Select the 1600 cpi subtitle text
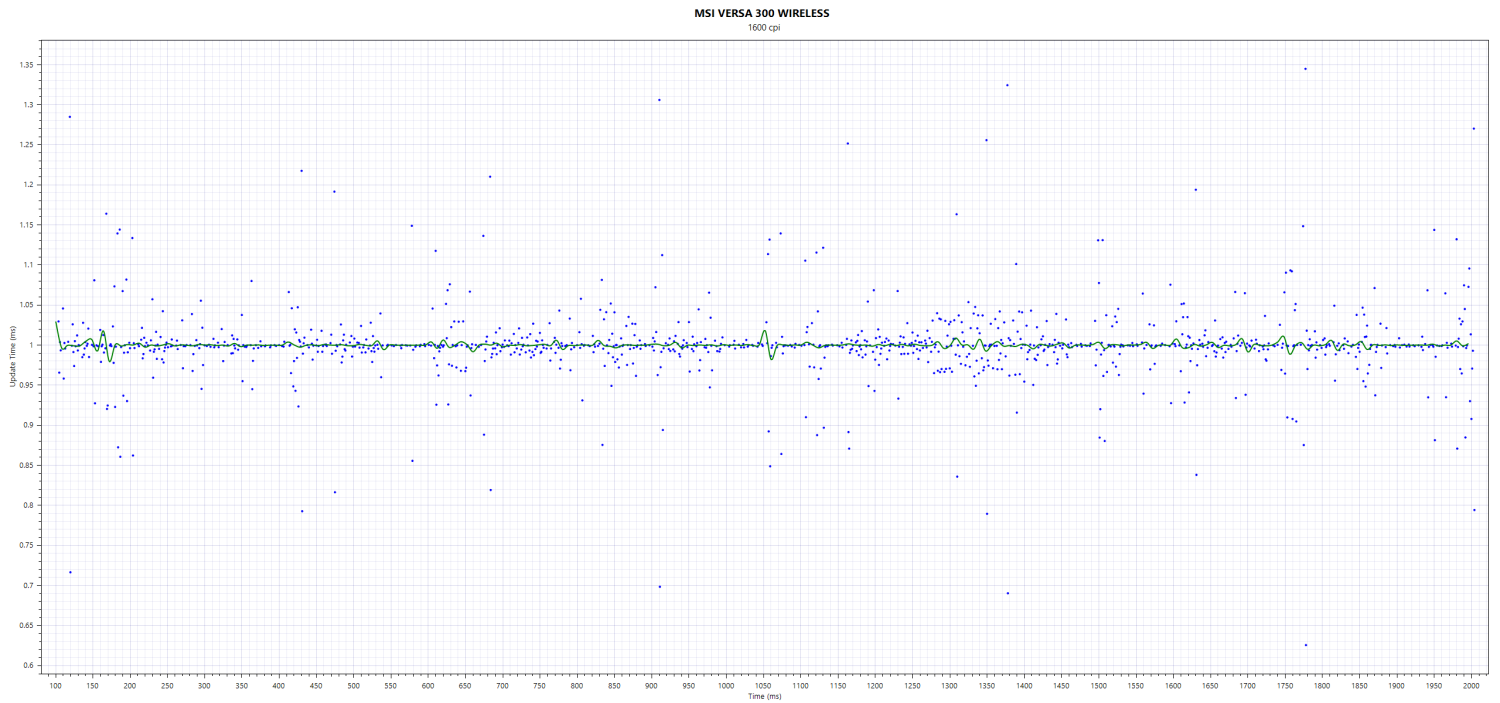This screenshot has height=703, width=1500. click(762, 27)
